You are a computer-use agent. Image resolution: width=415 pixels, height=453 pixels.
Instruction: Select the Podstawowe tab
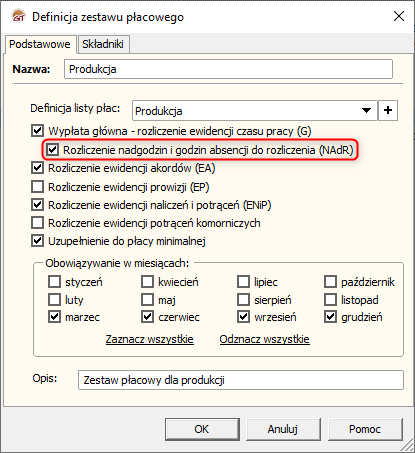tap(40, 44)
